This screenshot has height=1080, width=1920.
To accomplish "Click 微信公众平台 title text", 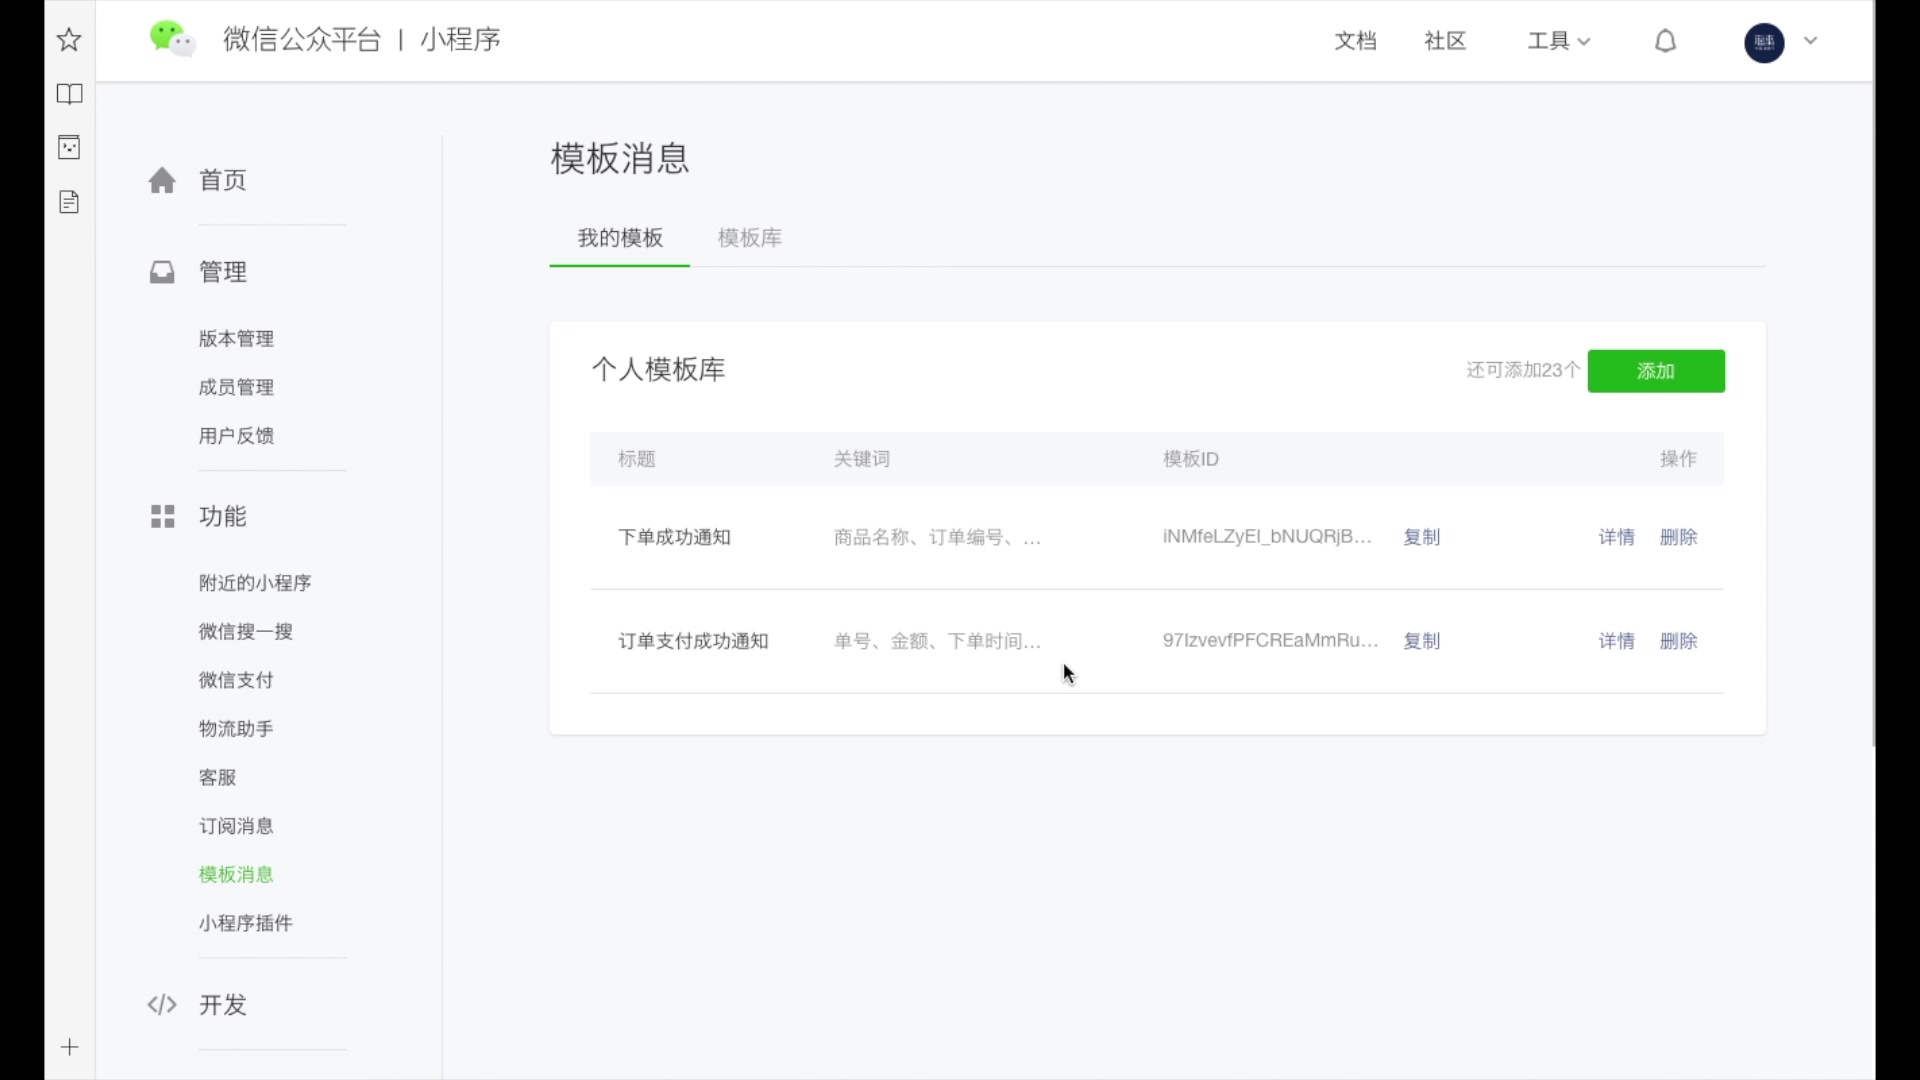I will (x=302, y=39).
